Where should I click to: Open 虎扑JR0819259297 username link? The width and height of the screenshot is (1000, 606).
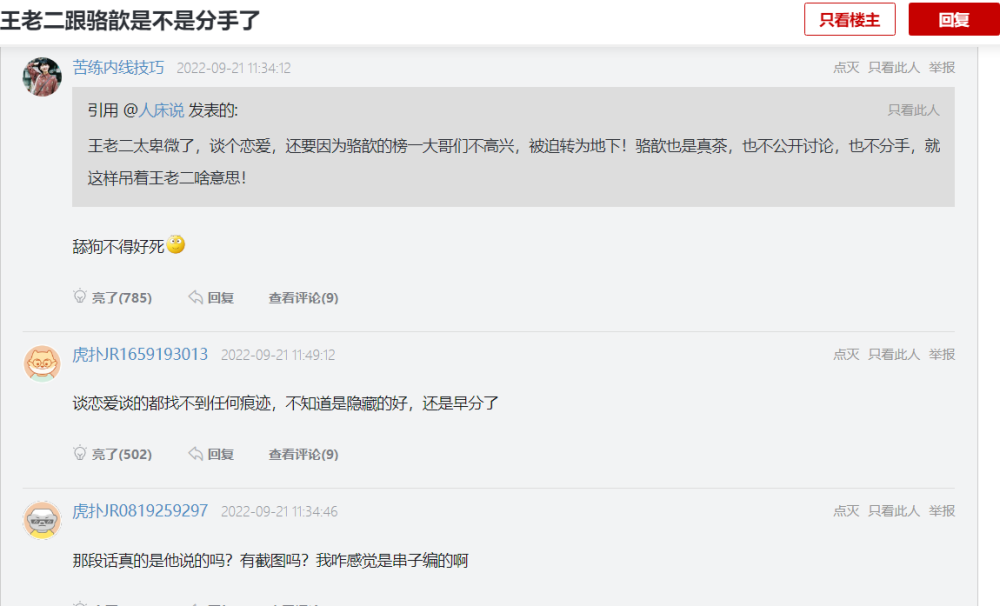140,511
